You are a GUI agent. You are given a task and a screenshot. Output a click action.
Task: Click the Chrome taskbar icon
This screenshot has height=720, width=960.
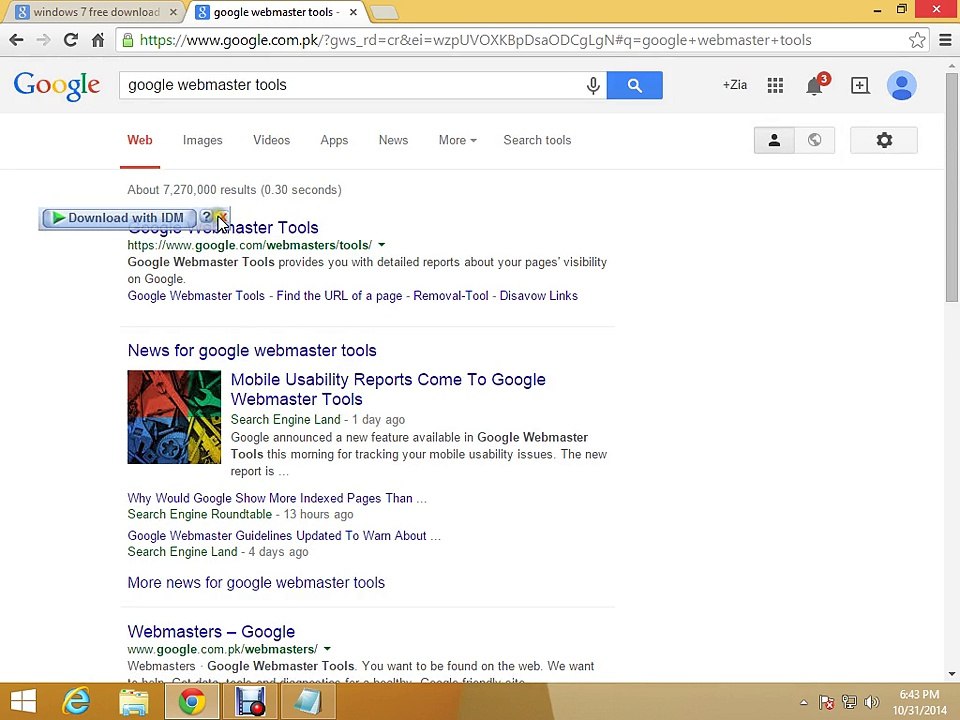click(192, 702)
